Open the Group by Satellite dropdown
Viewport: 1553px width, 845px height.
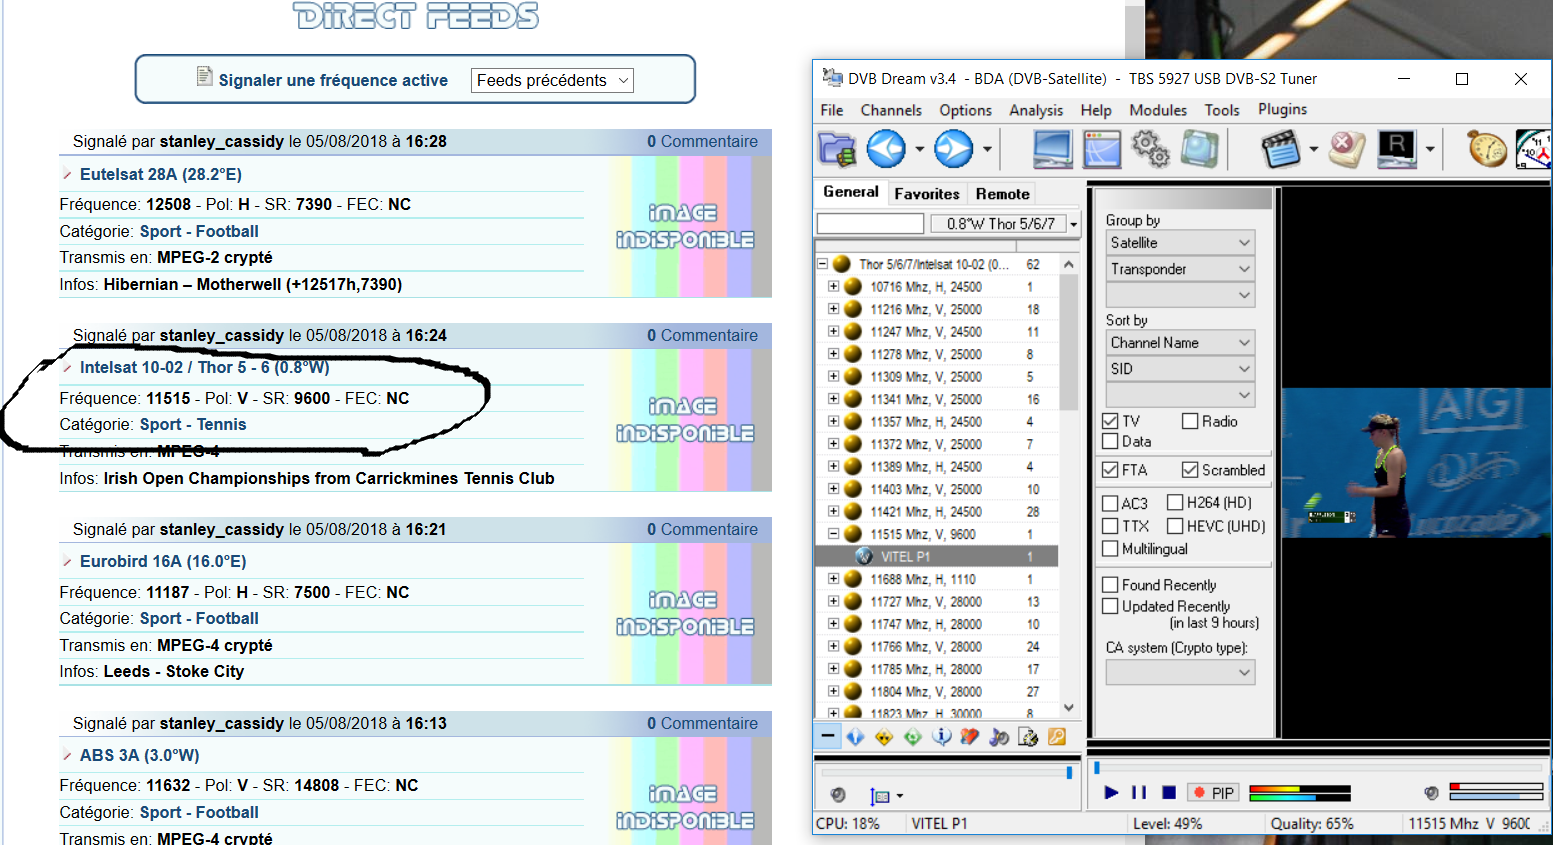point(1180,243)
